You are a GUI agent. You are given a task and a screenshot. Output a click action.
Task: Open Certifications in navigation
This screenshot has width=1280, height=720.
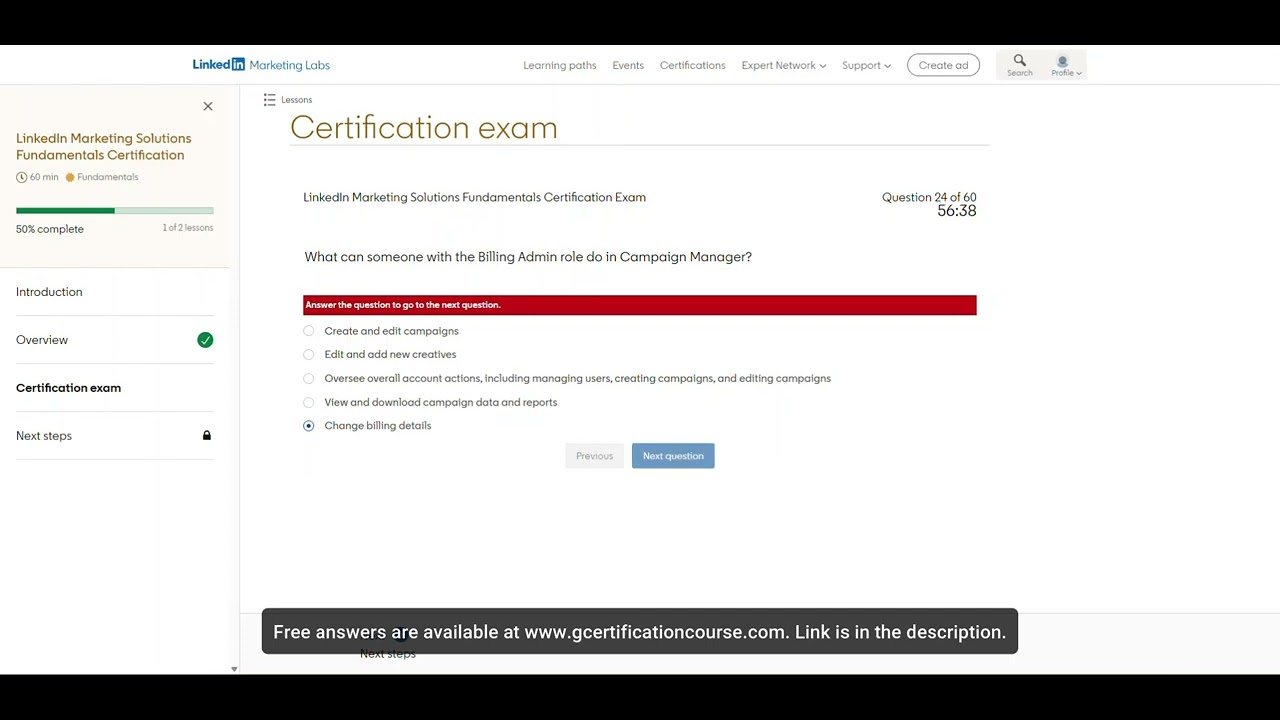[x=692, y=65]
